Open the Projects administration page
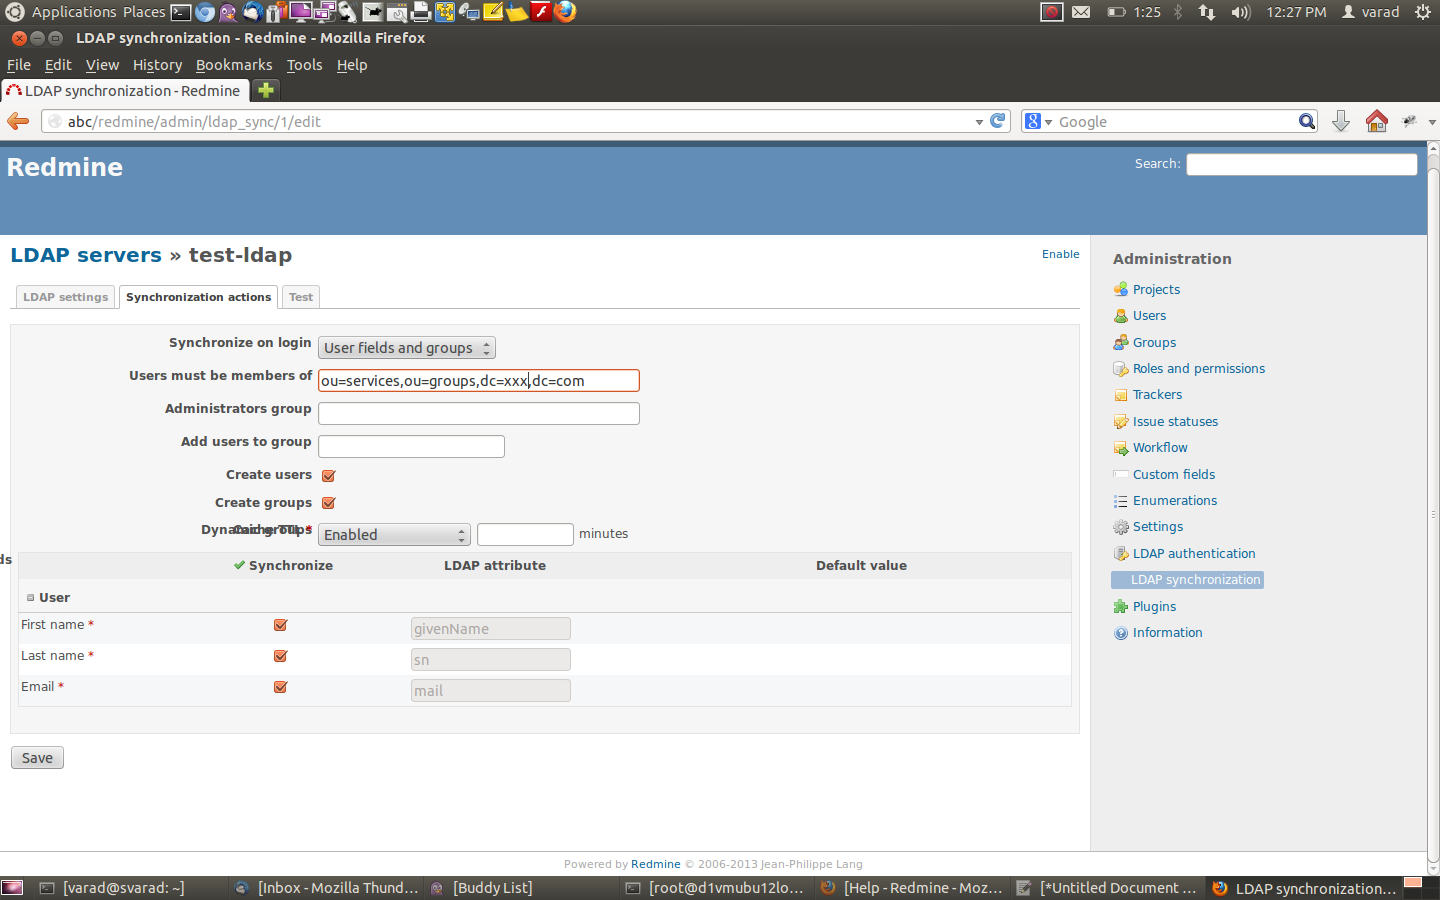This screenshot has width=1440, height=900. [1156, 288]
